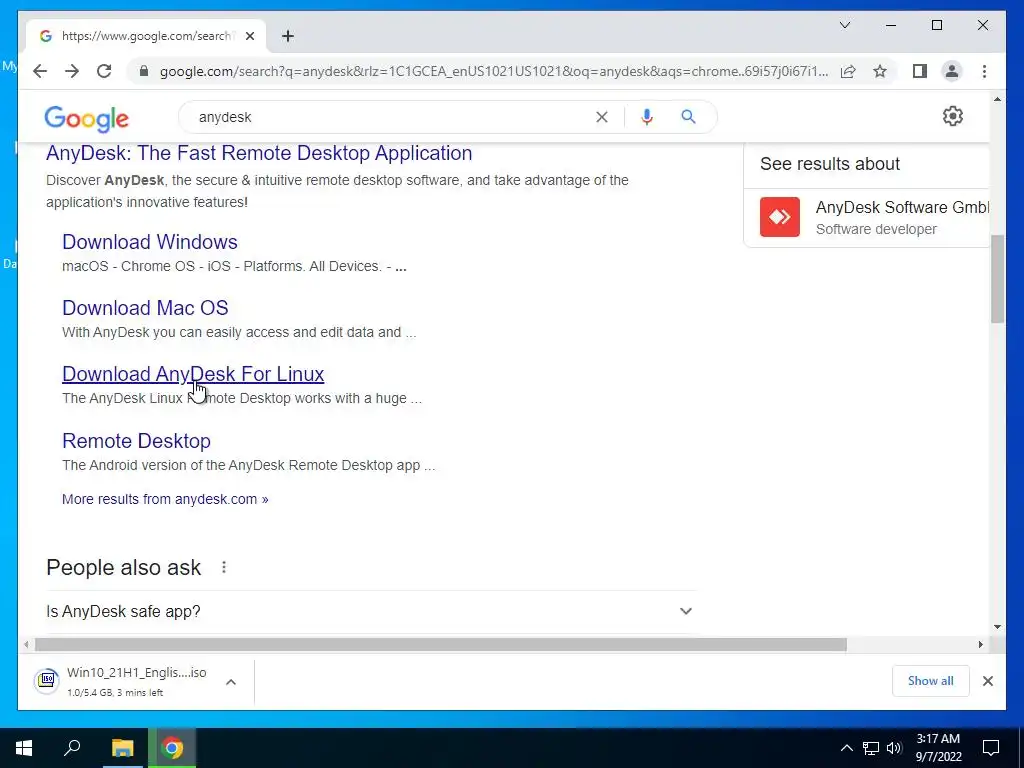
Task: Open the Chrome profile avatar
Action: tap(952, 71)
